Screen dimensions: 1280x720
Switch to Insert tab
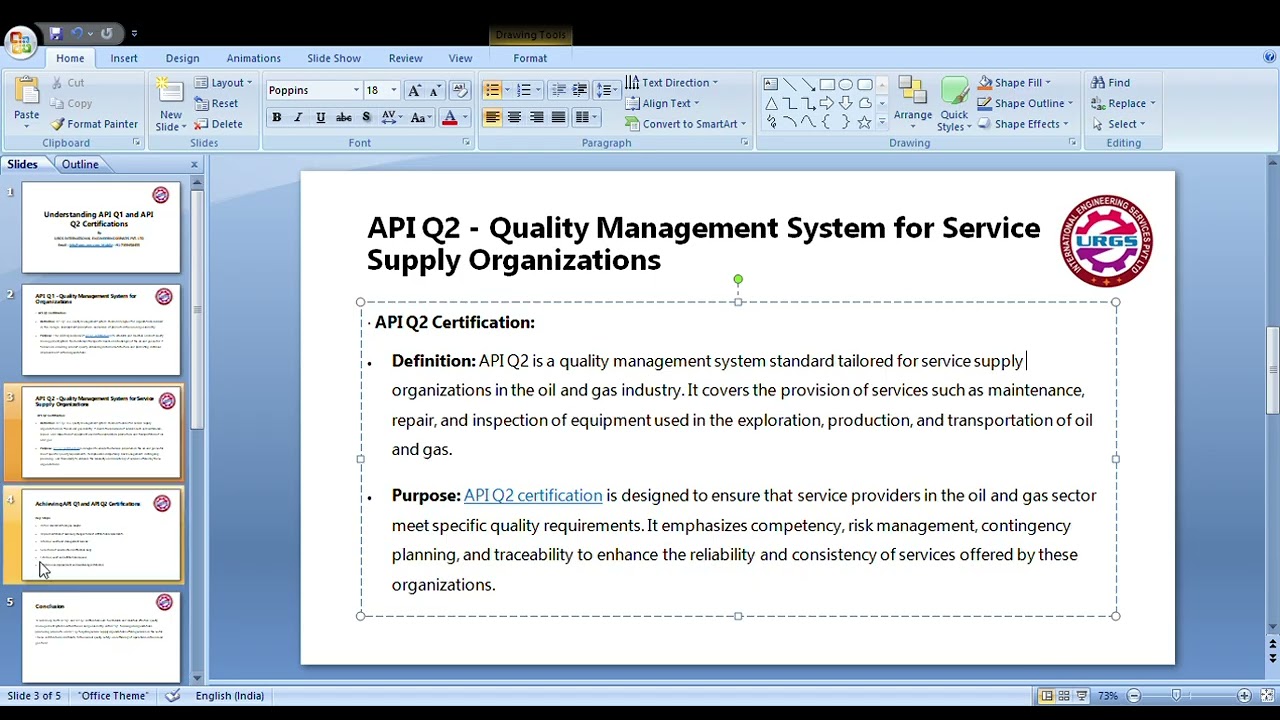tap(124, 58)
